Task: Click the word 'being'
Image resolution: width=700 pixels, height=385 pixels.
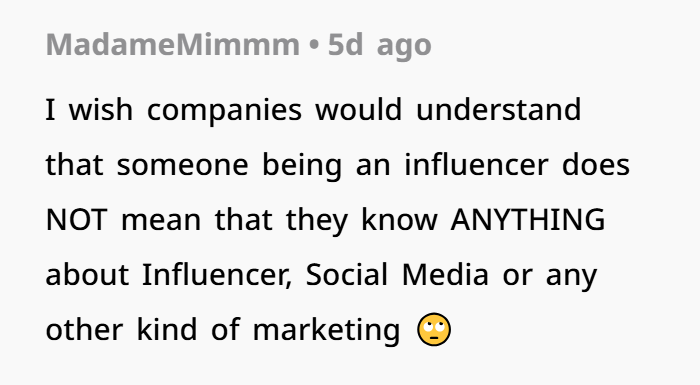Action: pyautogui.click(x=302, y=165)
